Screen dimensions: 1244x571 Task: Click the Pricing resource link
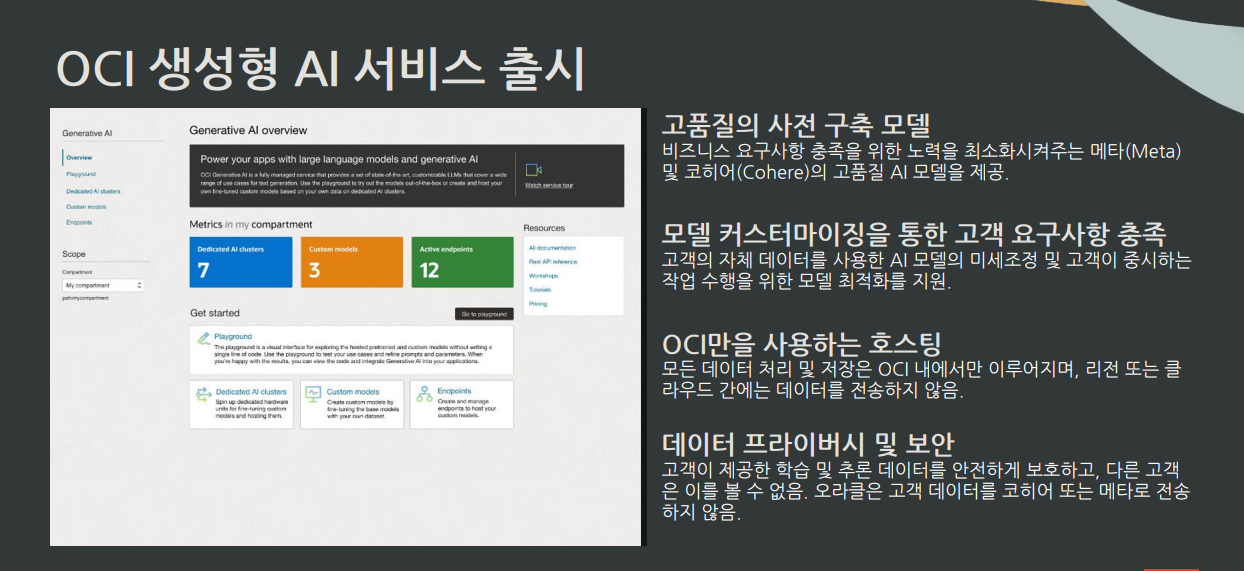(x=538, y=303)
